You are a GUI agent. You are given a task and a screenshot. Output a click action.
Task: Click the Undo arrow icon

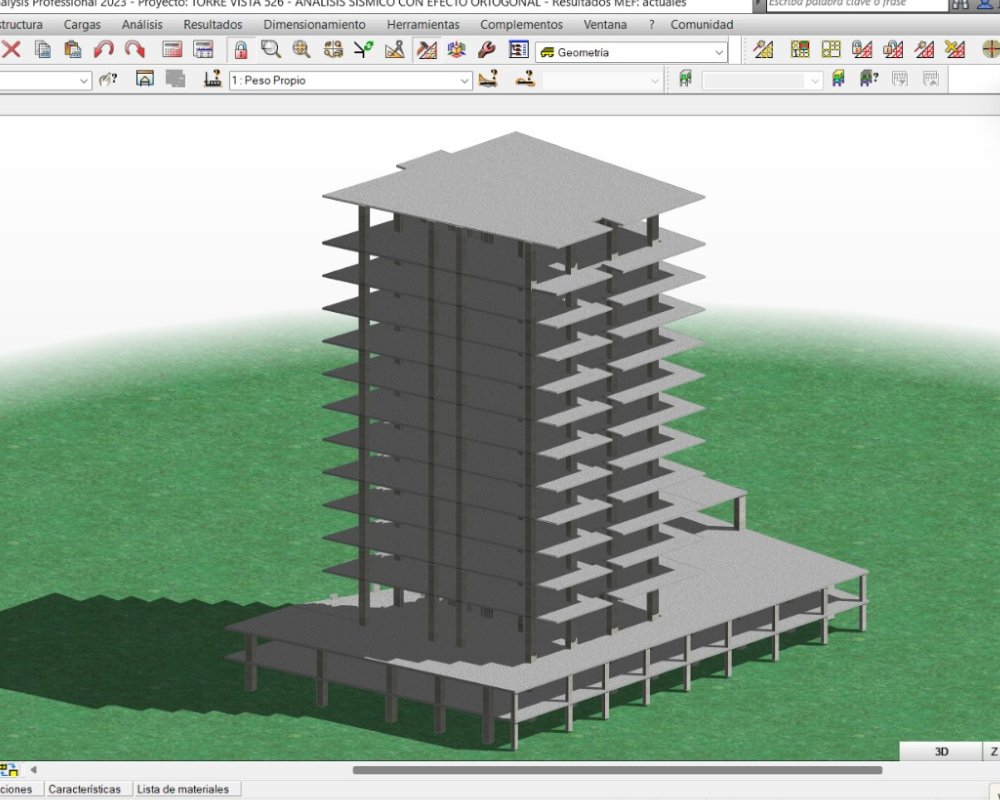pyautogui.click(x=103, y=50)
